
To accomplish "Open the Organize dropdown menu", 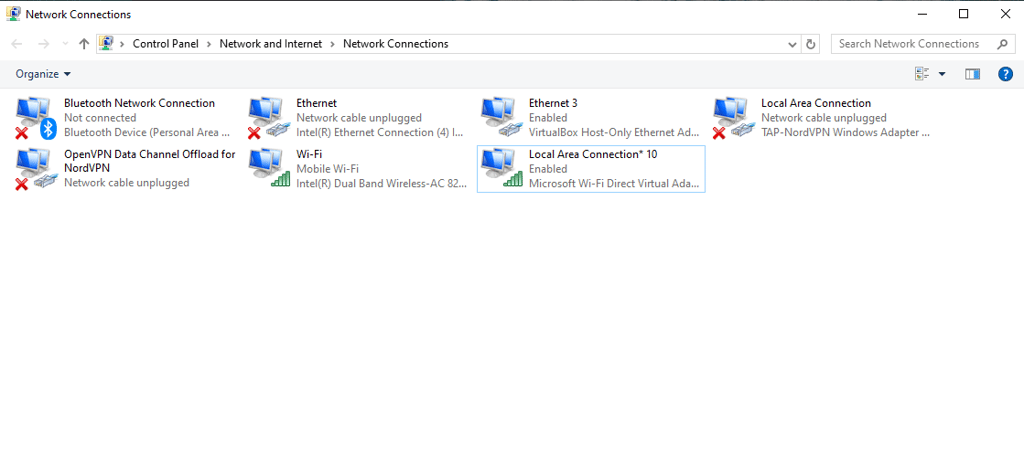I will pyautogui.click(x=43, y=74).
